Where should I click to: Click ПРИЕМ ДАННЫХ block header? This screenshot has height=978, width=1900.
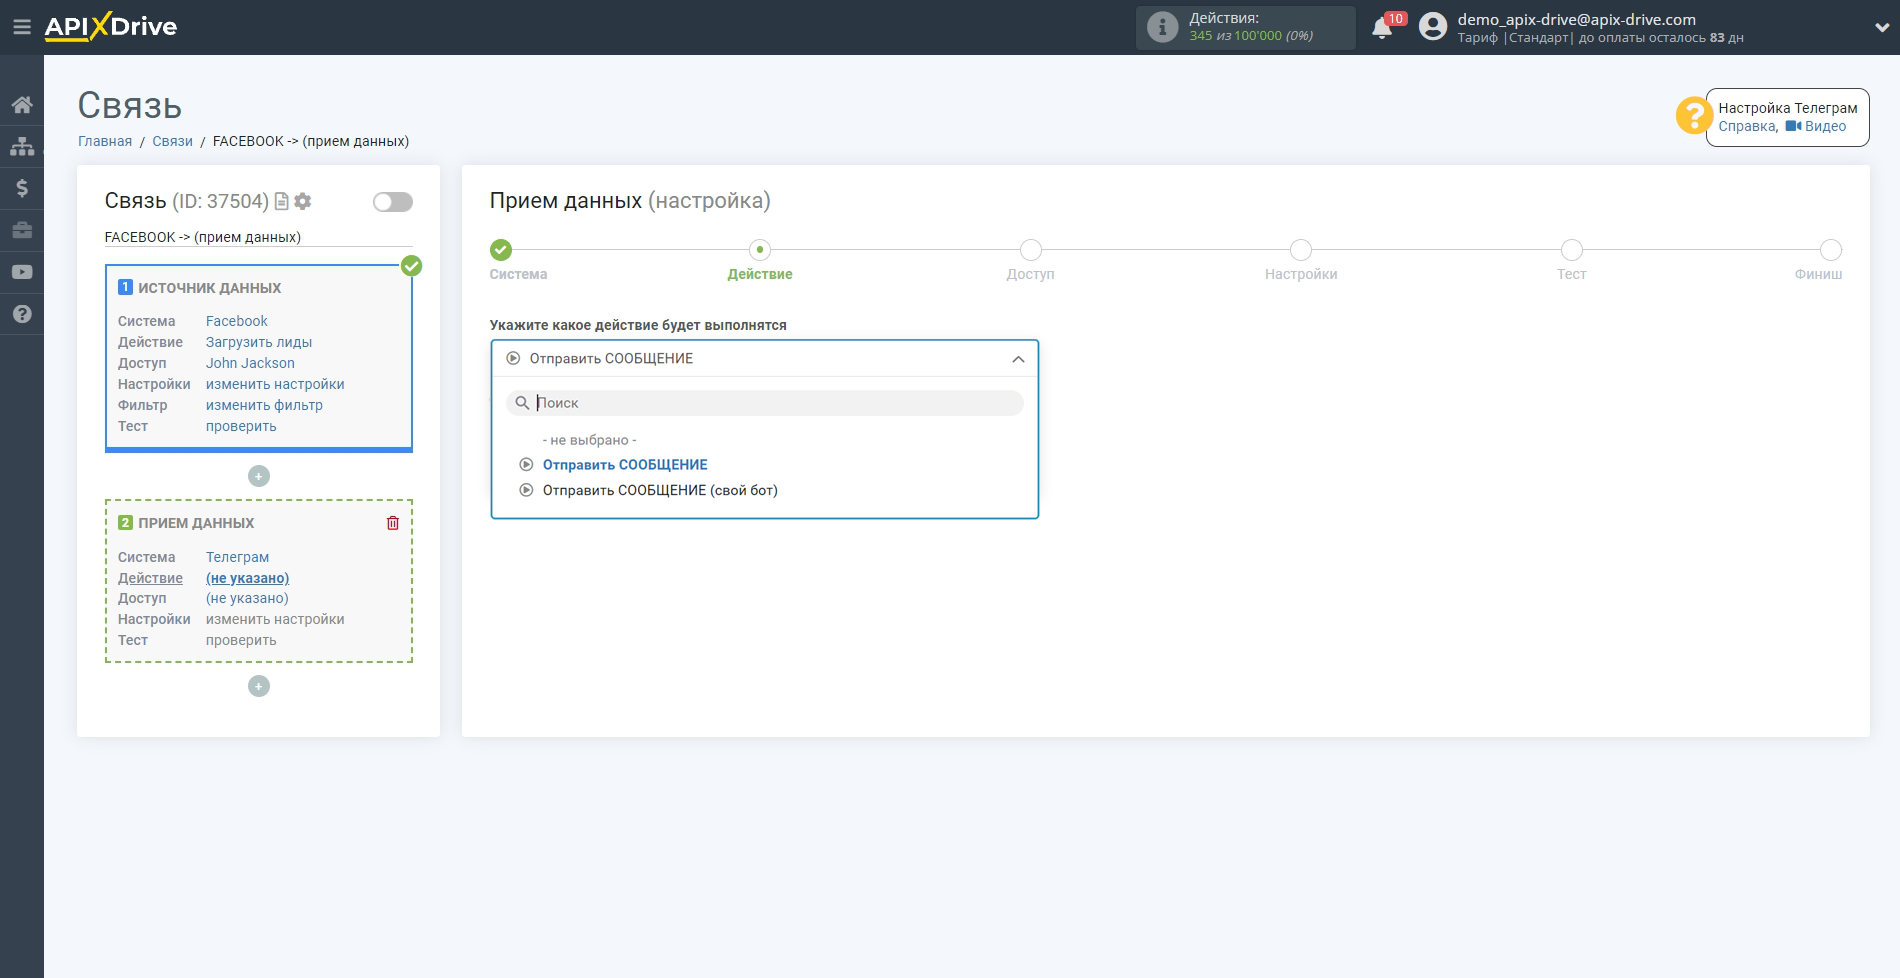196,523
